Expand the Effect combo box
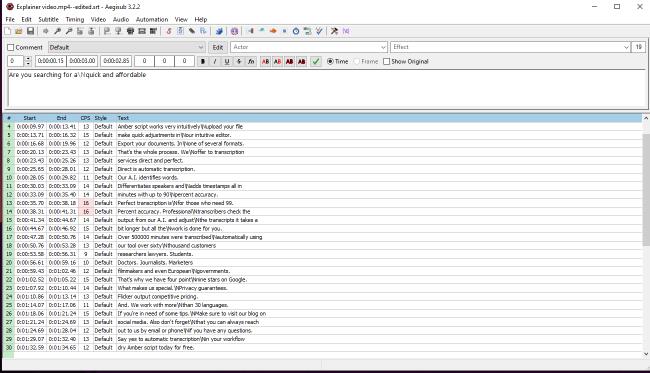The height and width of the screenshot is (373, 650). tap(626, 47)
